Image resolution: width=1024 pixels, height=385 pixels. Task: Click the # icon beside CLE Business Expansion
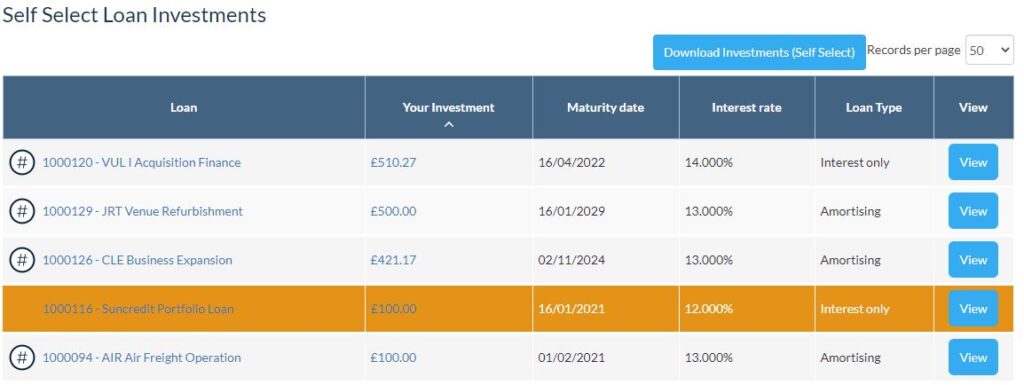(22, 260)
